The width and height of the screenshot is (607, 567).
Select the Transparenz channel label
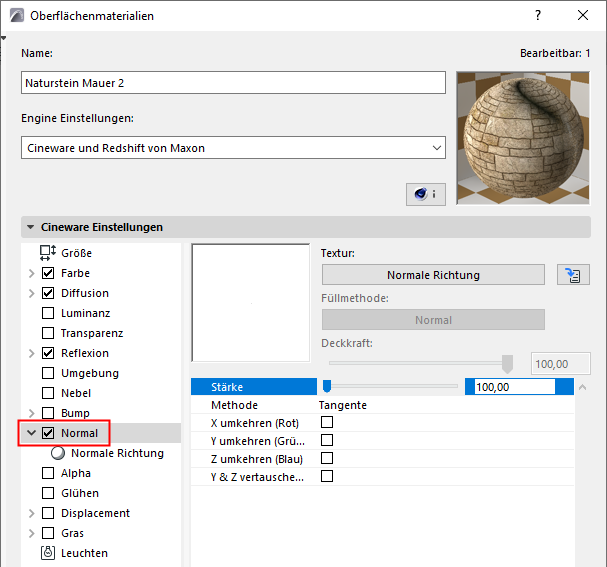pyautogui.click(x=92, y=333)
